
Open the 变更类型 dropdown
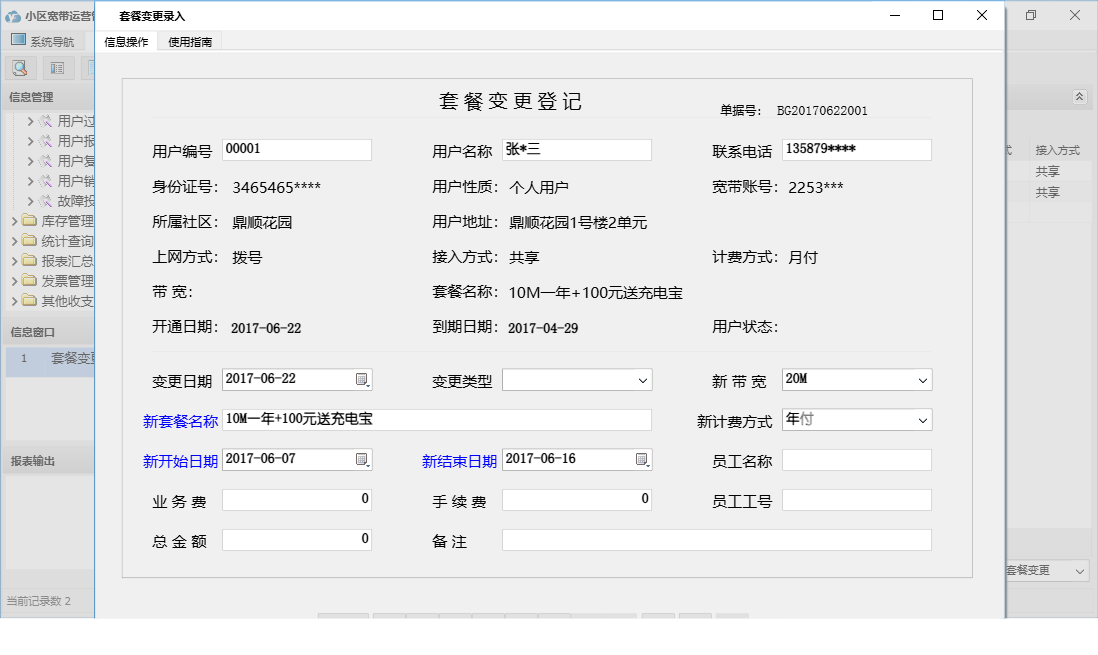643,380
